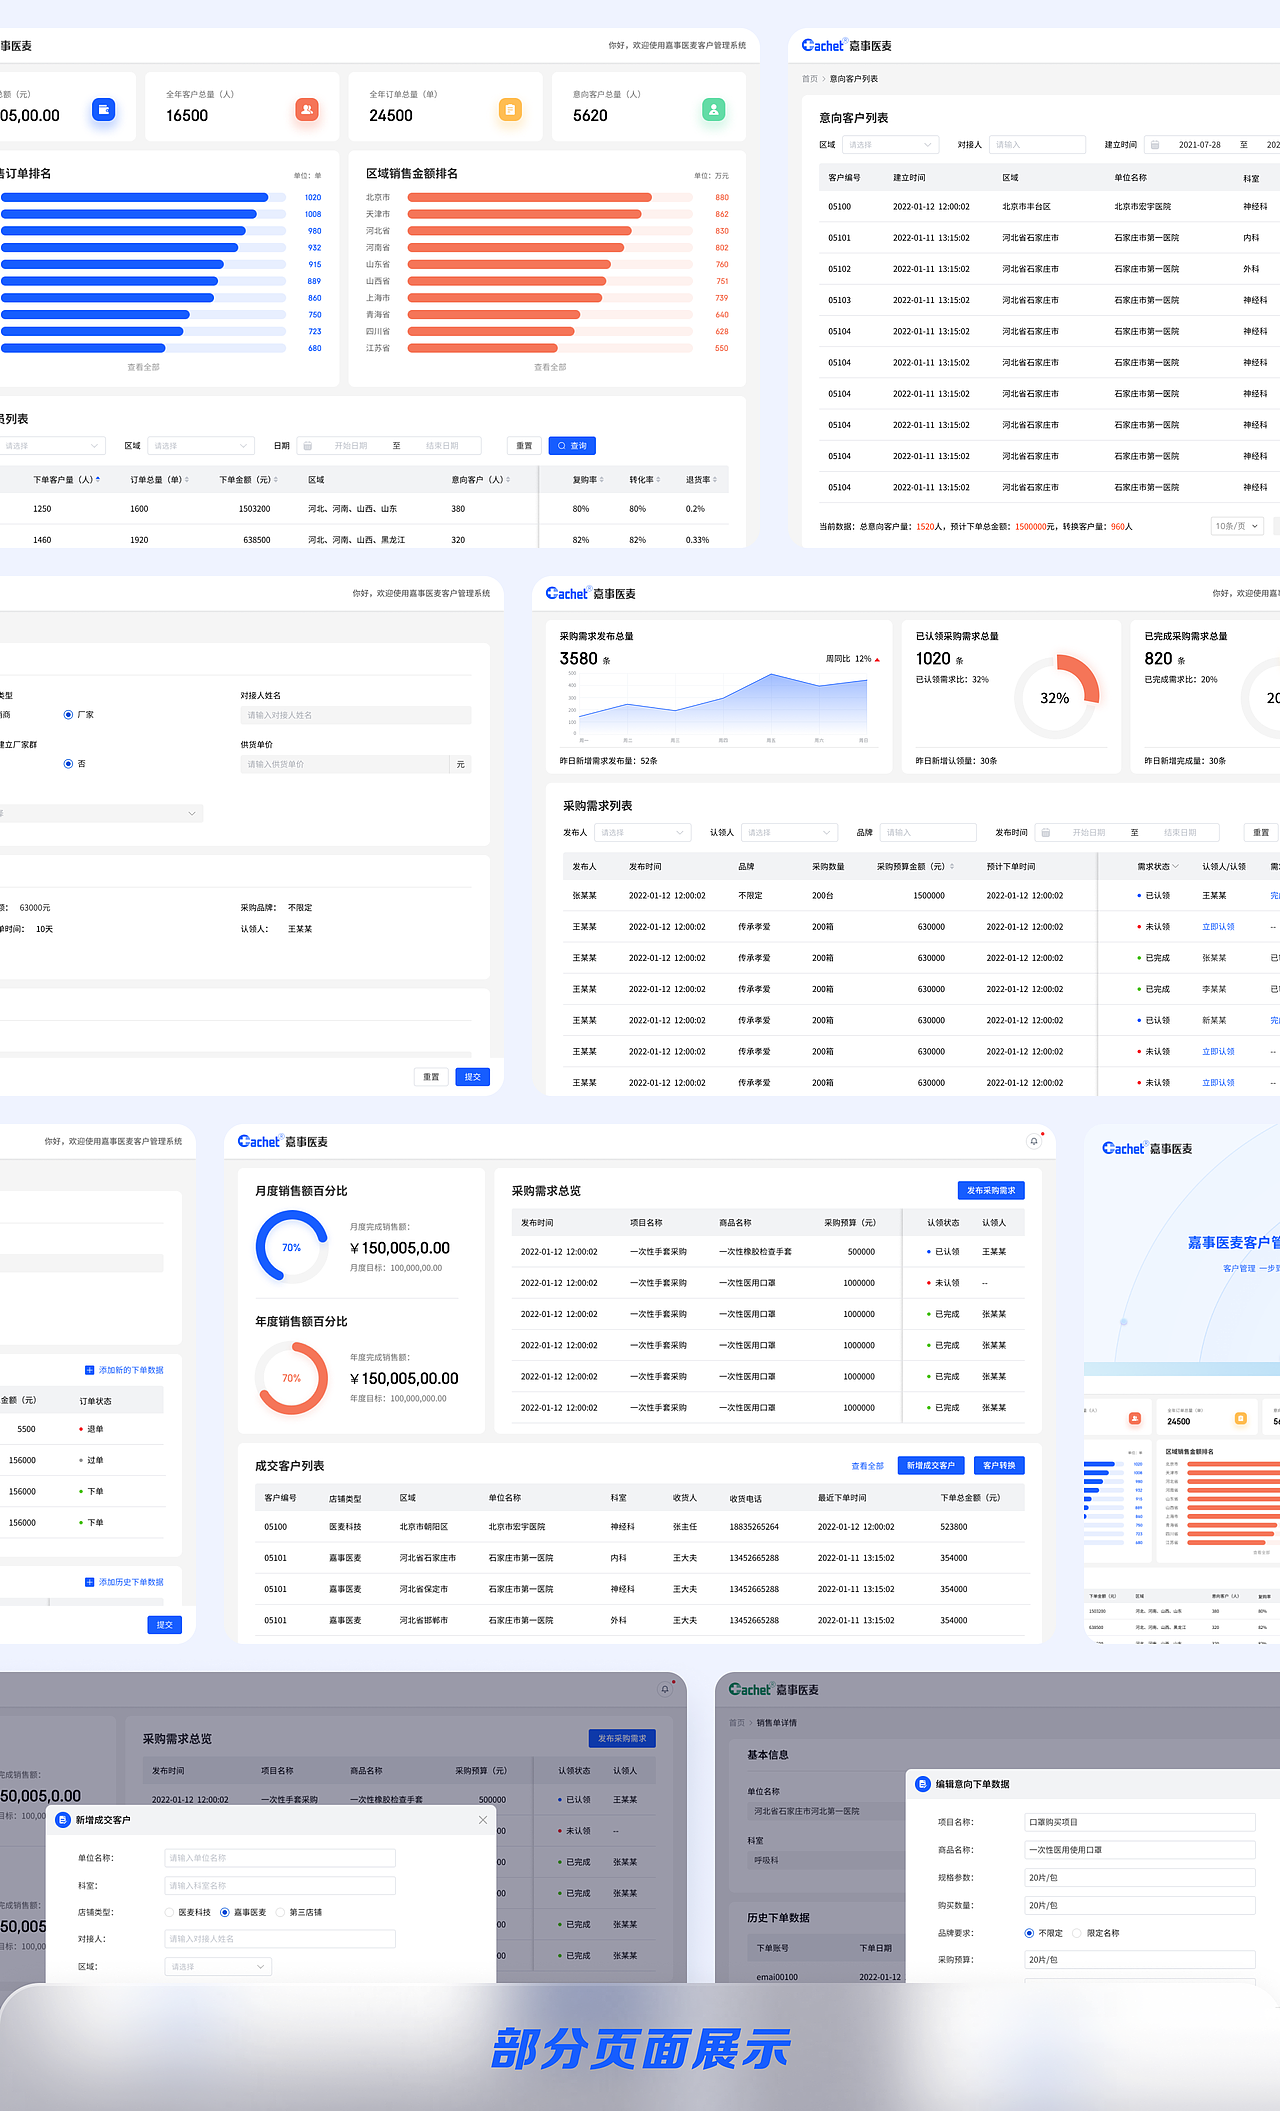Click the blue 查询 search button
Viewport: 1280px width, 2111px height.
click(x=573, y=446)
